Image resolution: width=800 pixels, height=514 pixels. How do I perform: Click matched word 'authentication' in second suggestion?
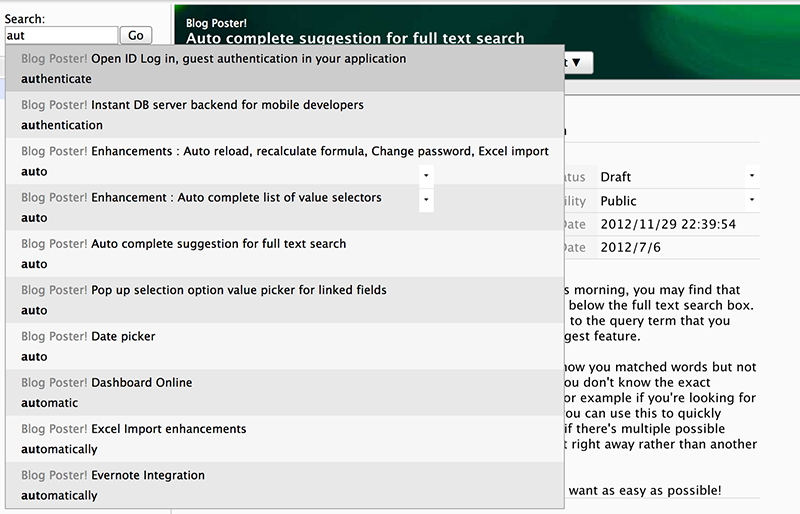[x=62, y=125]
